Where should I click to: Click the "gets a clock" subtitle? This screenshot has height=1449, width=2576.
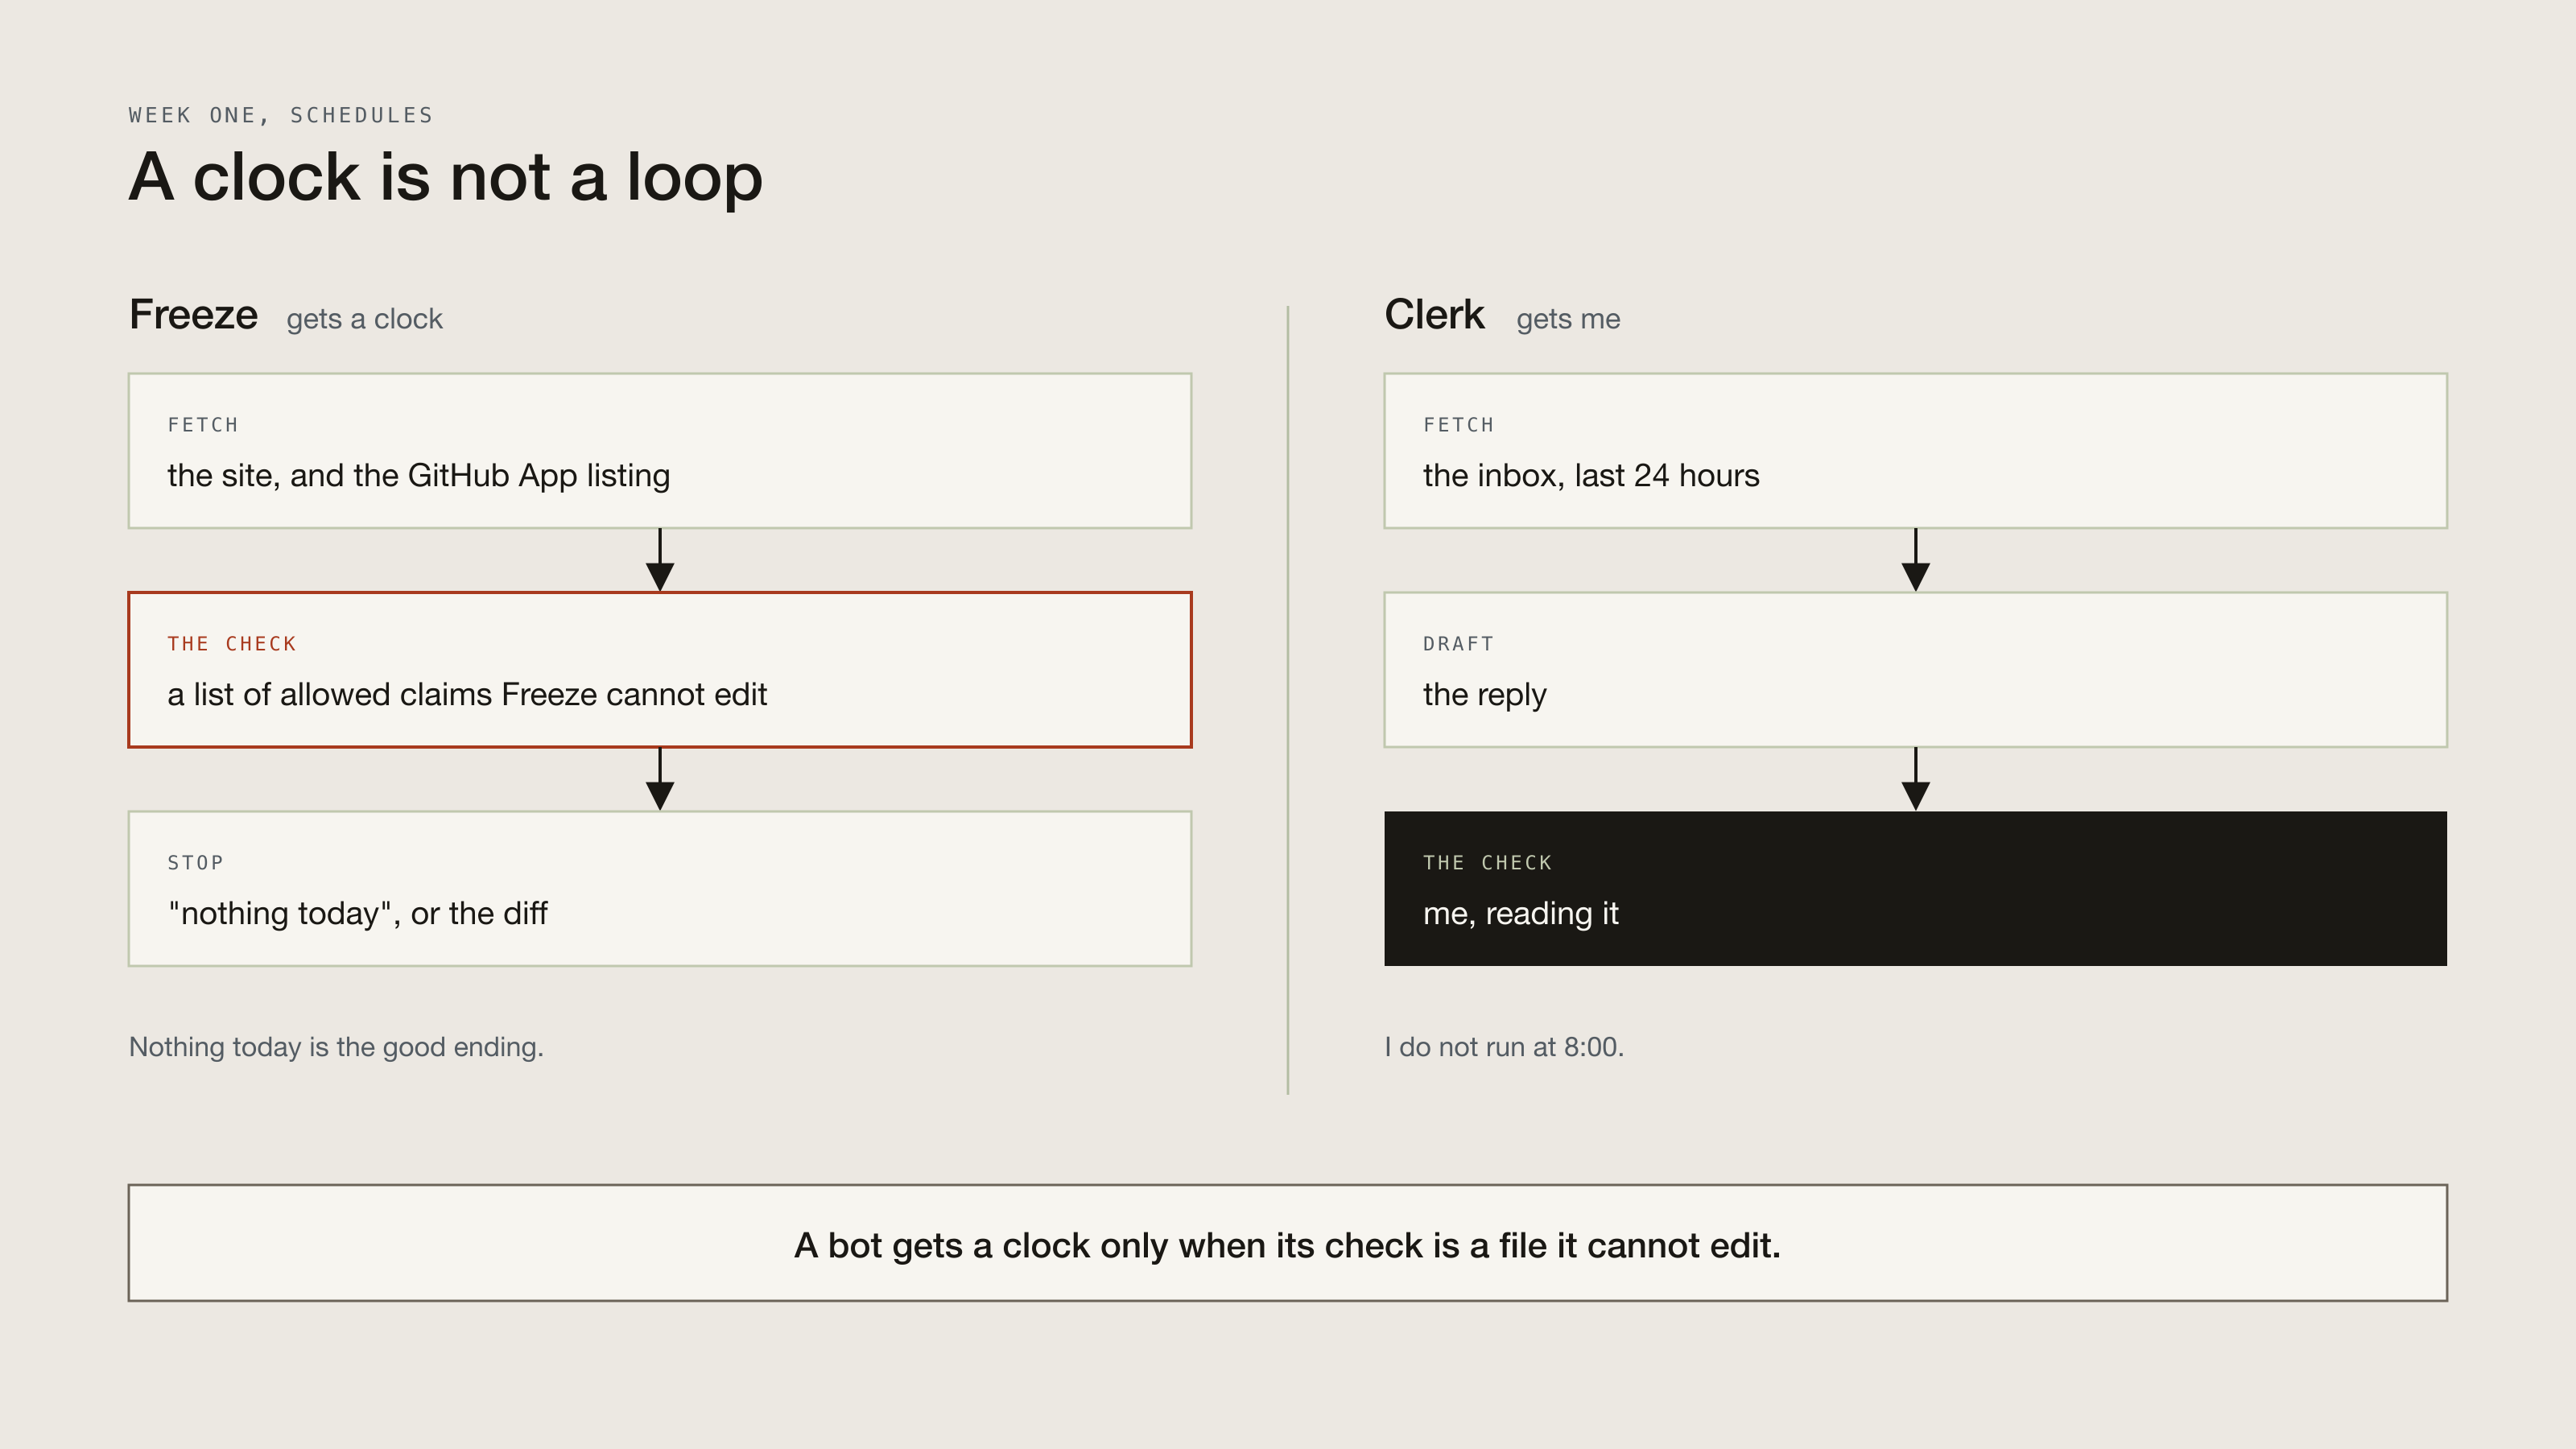click(364, 320)
